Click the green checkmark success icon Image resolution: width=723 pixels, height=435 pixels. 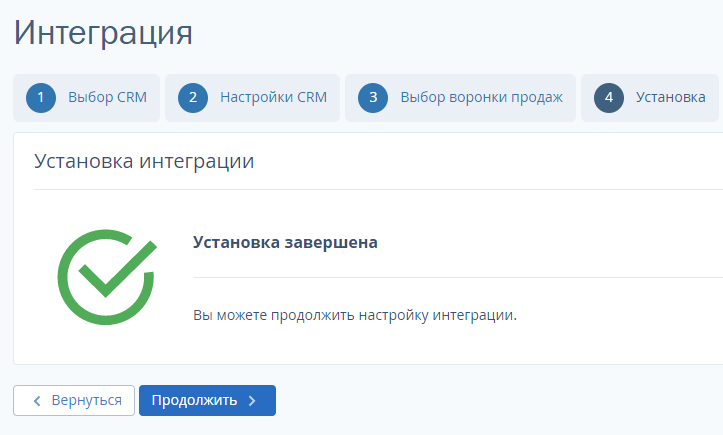coord(107,277)
